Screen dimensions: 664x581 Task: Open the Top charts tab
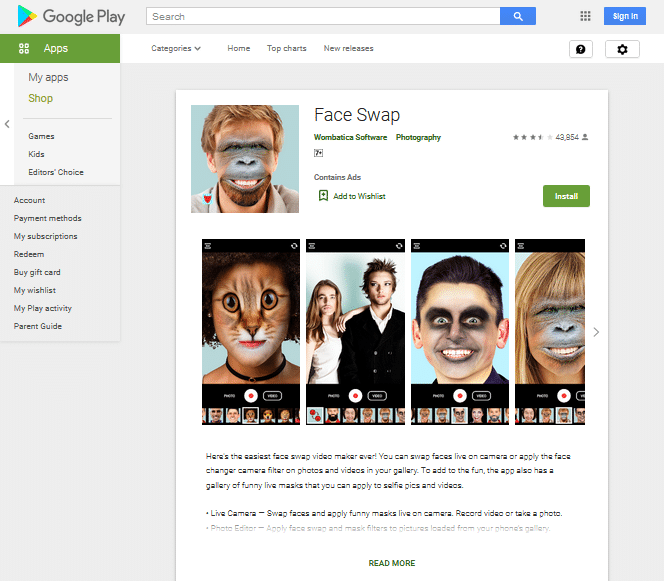pyautogui.click(x=287, y=48)
